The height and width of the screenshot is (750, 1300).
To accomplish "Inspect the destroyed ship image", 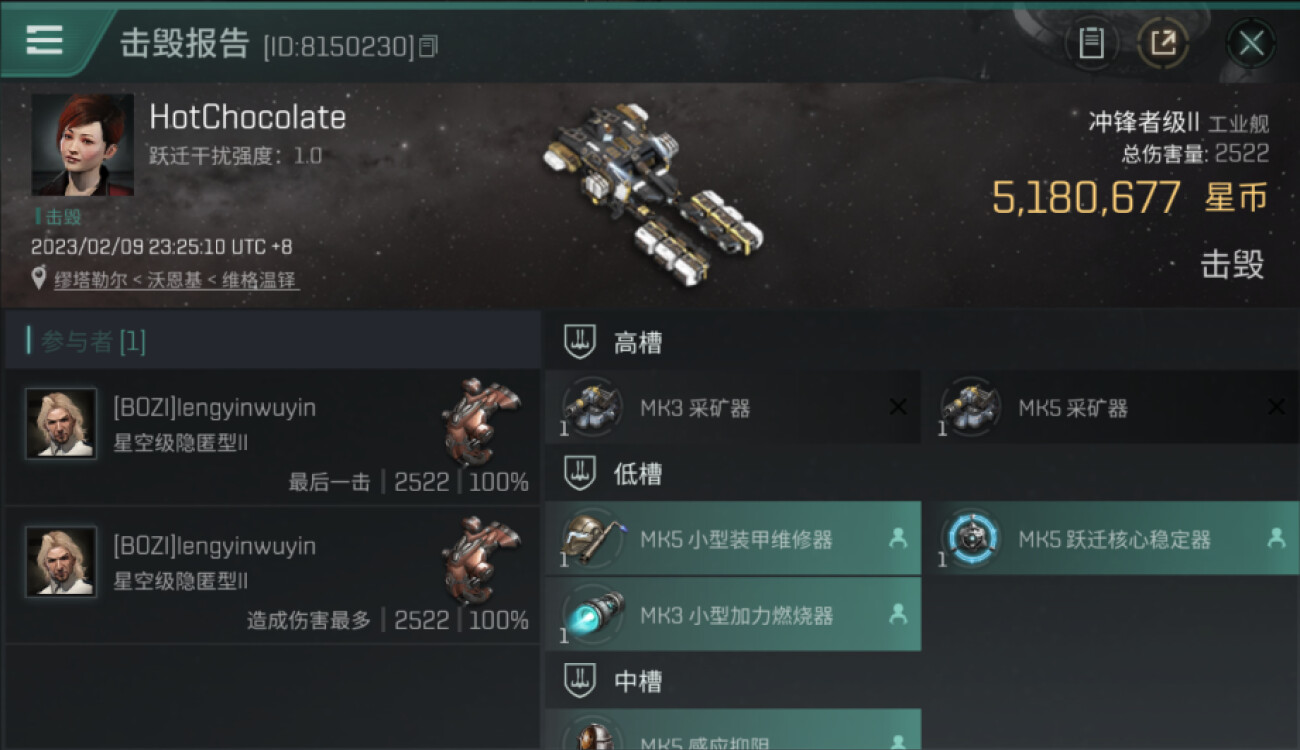I will 654,190.
